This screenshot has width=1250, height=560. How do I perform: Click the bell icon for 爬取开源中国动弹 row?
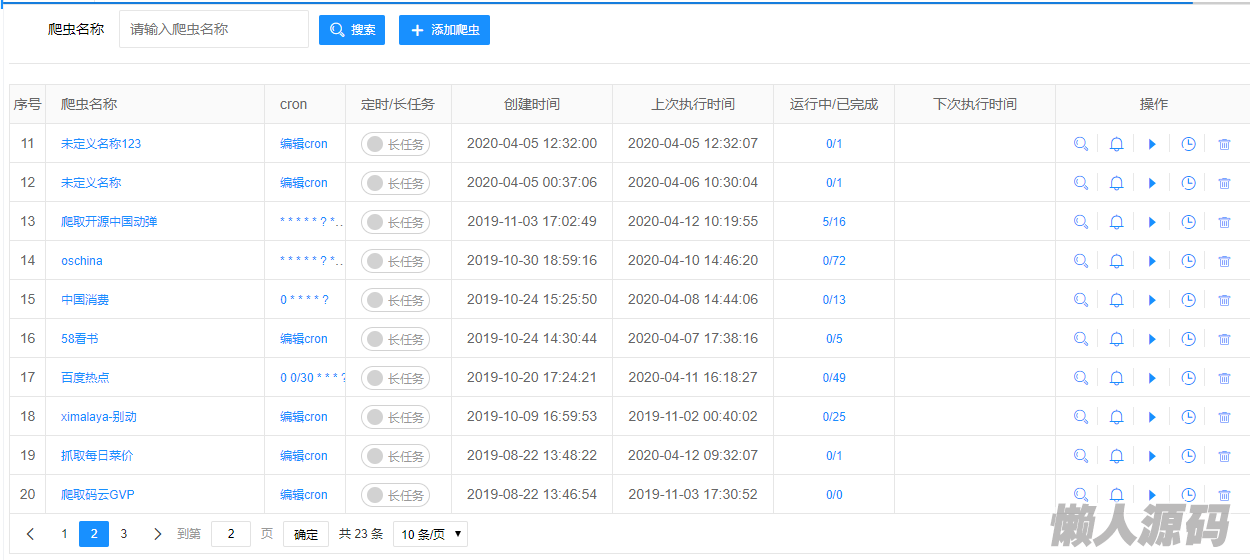(x=1116, y=222)
